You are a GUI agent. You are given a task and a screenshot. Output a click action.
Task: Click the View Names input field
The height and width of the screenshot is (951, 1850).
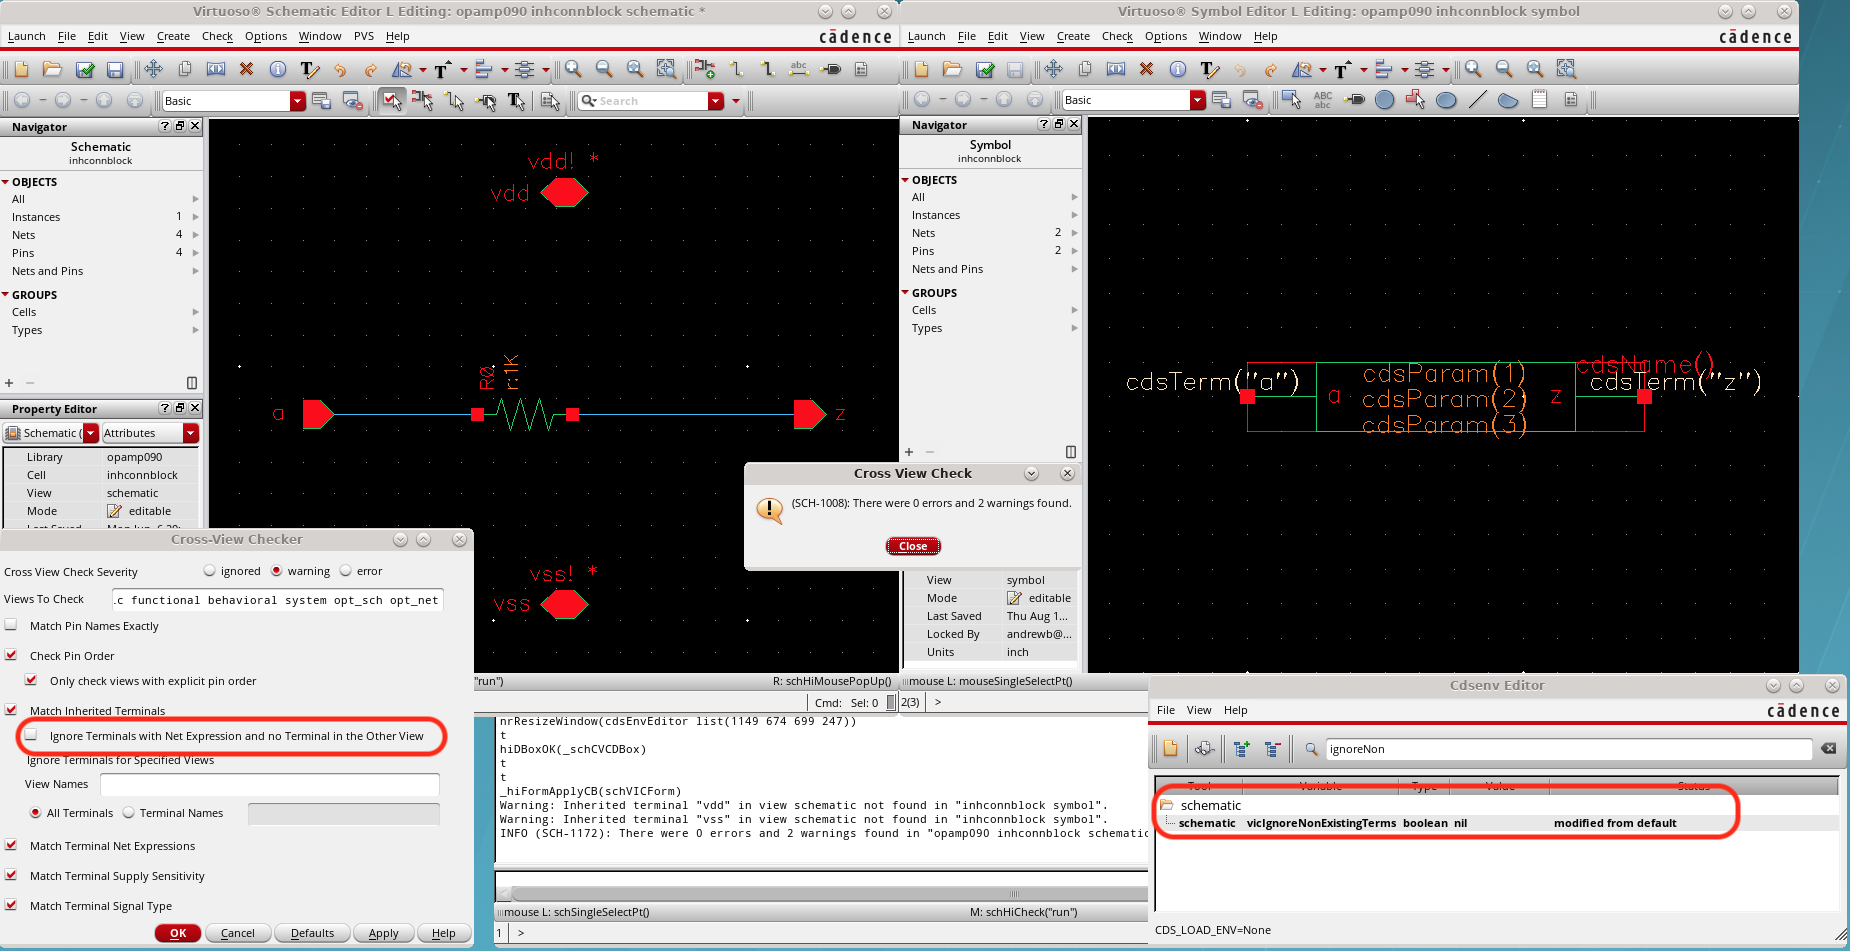tap(270, 784)
